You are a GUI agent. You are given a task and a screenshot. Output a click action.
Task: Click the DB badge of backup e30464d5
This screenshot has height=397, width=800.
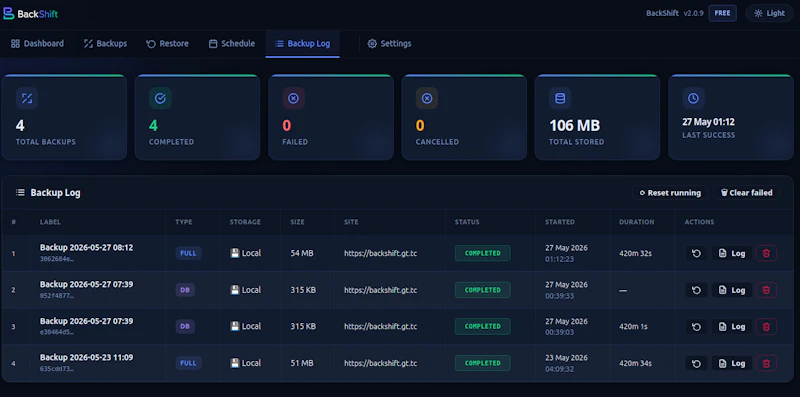pyautogui.click(x=185, y=327)
